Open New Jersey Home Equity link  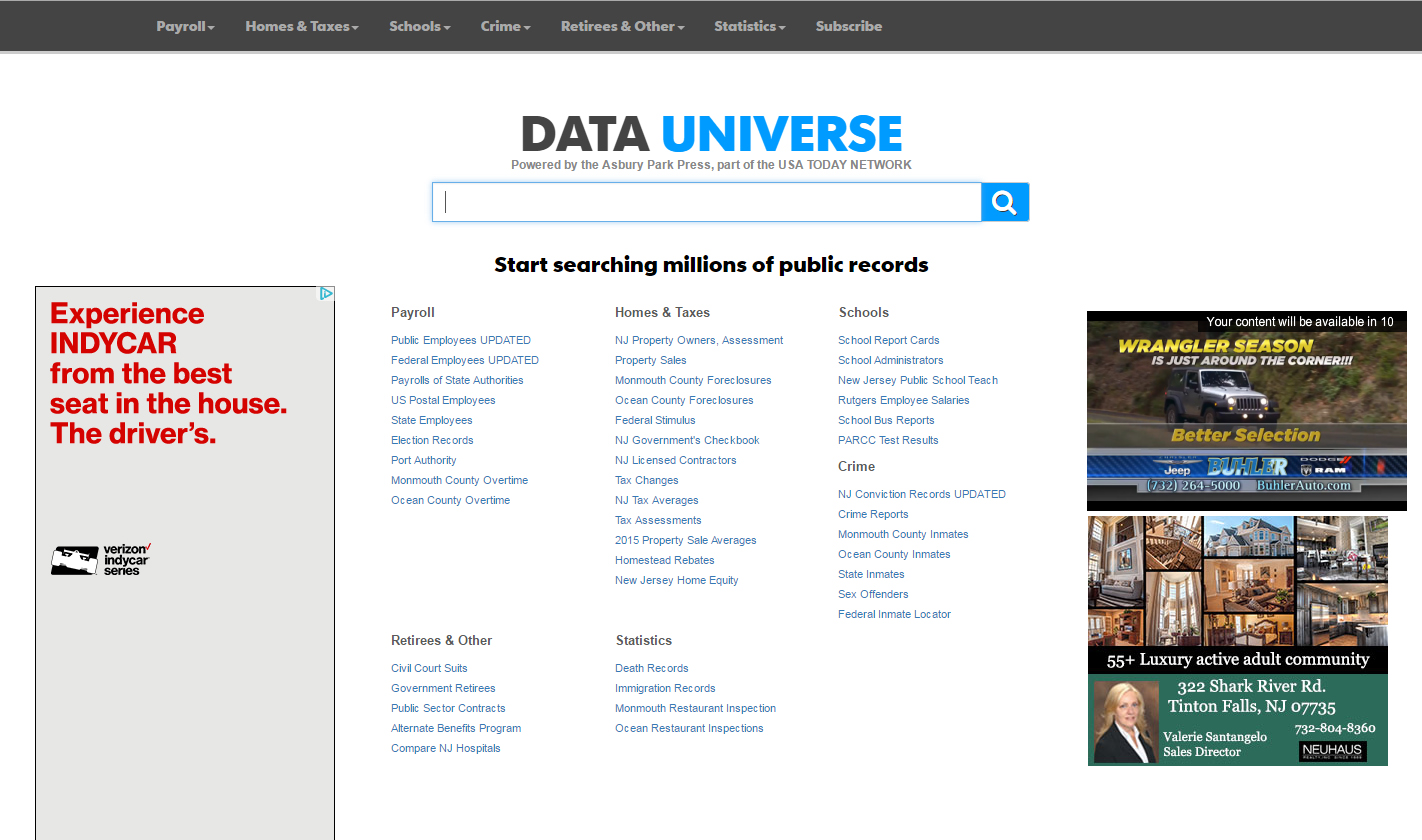(x=677, y=580)
